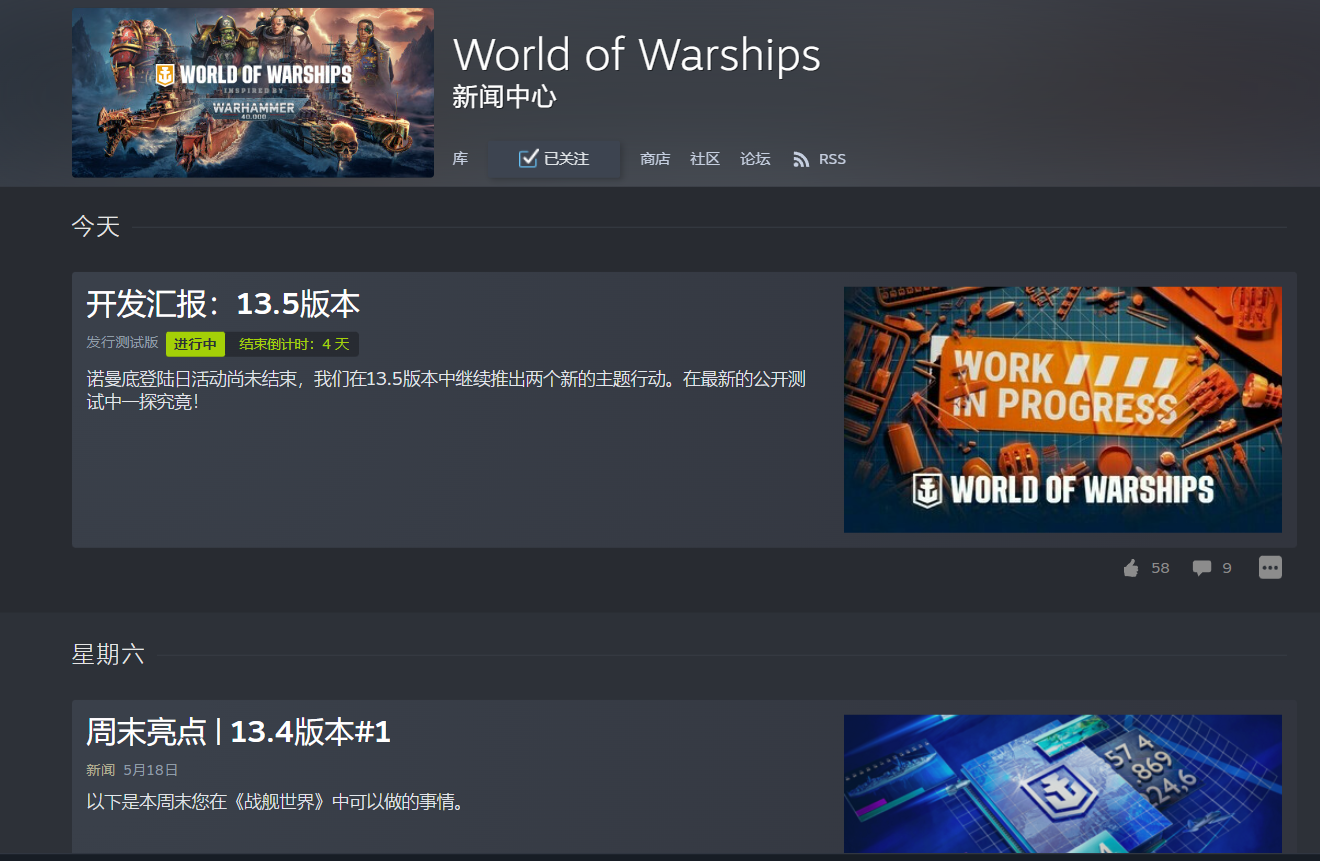Click the 结束倒计时：4天 countdown badge

tap(294, 344)
